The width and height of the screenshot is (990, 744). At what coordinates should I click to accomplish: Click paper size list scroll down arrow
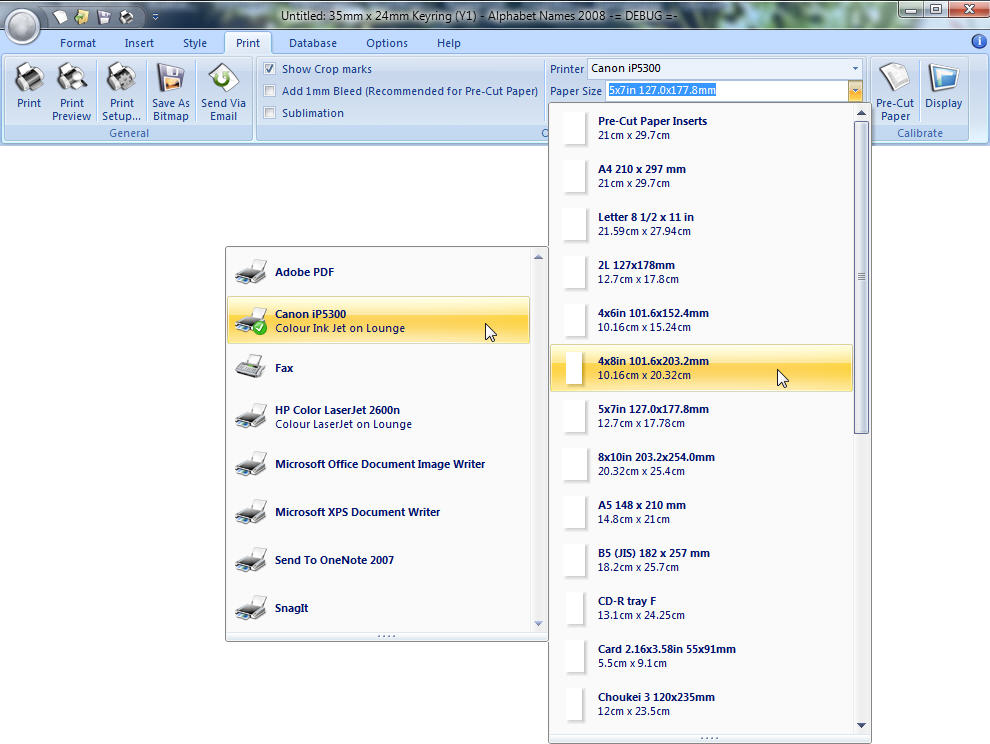(861, 725)
